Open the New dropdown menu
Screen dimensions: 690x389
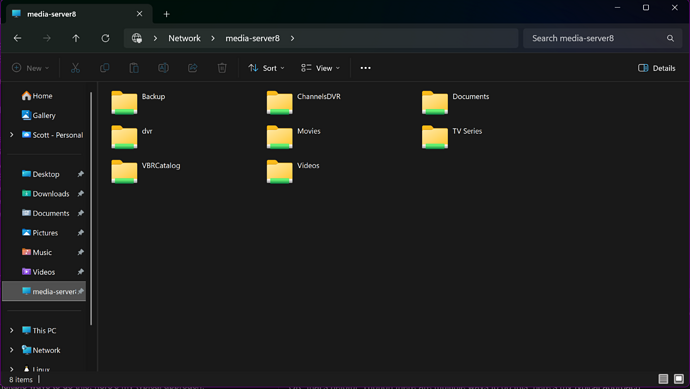[x=30, y=68]
